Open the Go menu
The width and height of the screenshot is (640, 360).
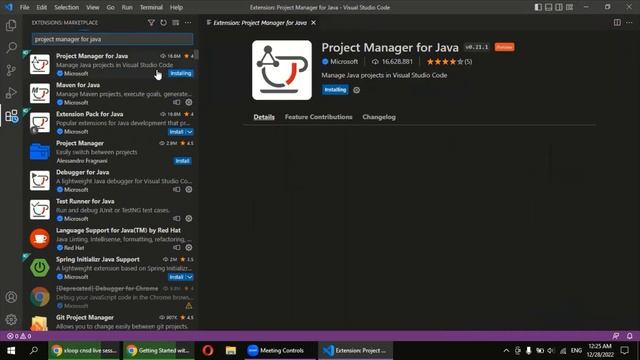click(110, 7)
